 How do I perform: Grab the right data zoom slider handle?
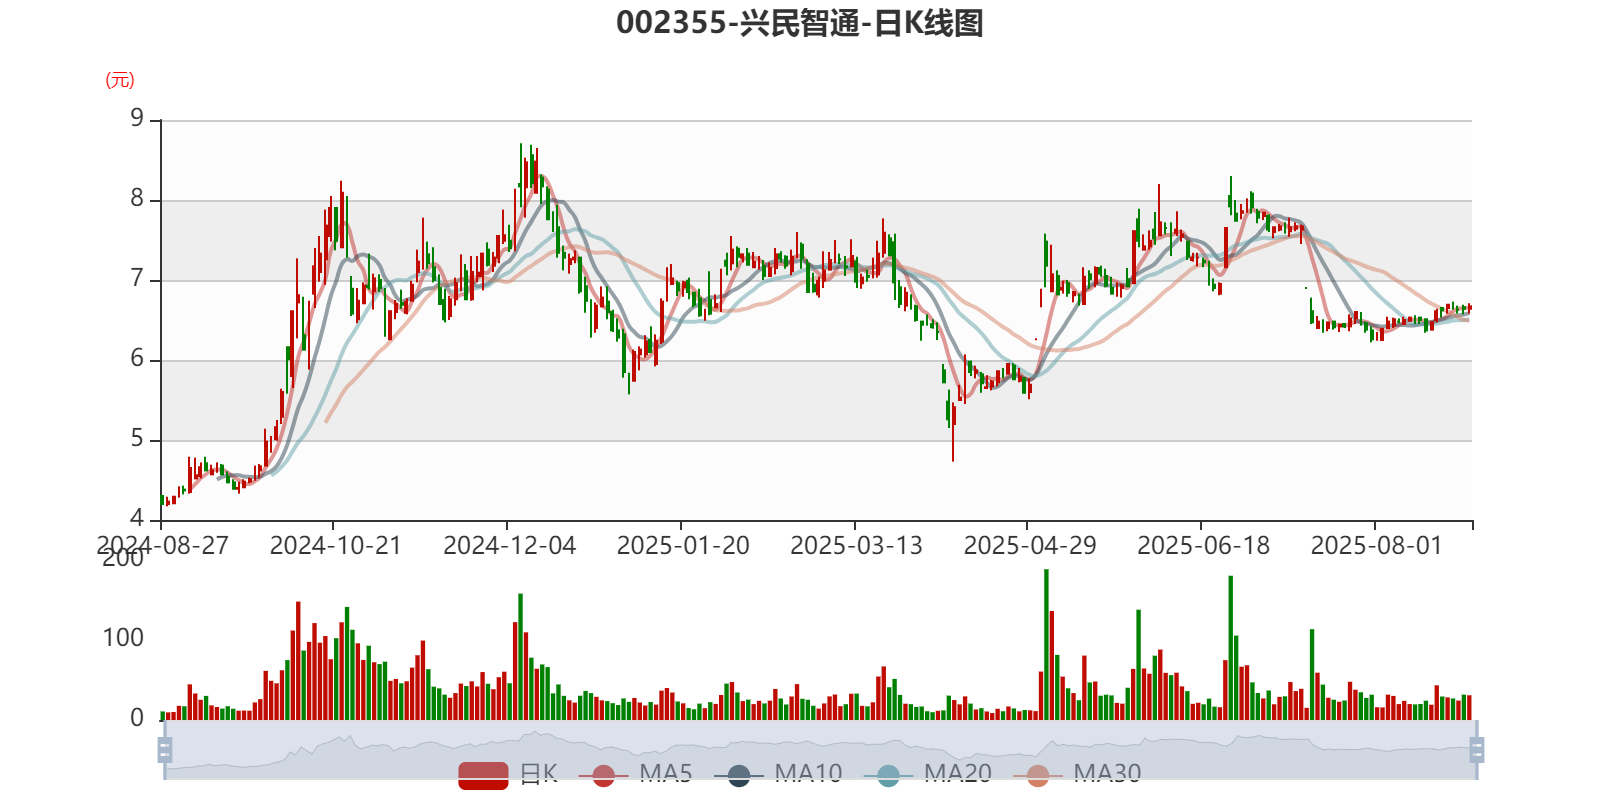(1476, 750)
